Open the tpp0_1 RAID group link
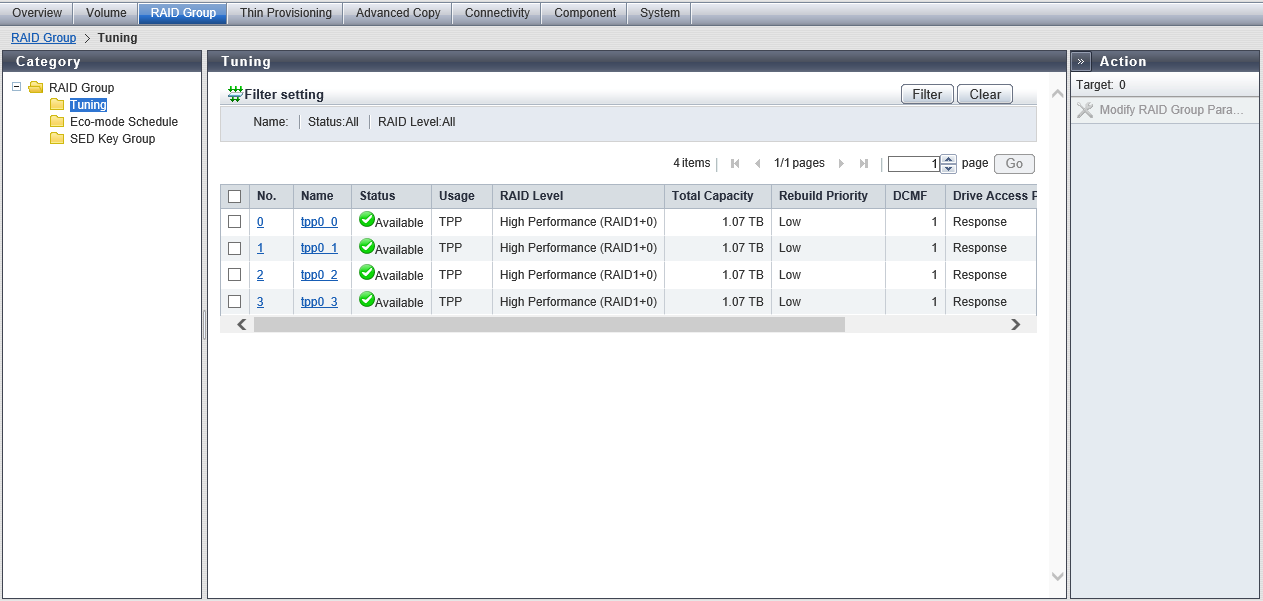Image resolution: width=1263 pixels, height=601 pixels. pos(319,248)
